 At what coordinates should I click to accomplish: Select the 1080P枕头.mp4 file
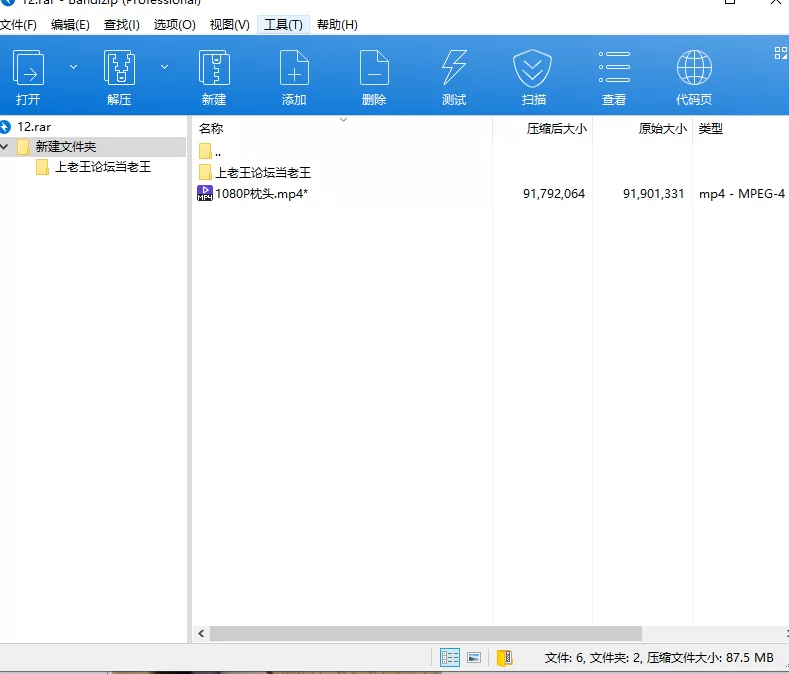pyautogui.click(x=260, y=194)
